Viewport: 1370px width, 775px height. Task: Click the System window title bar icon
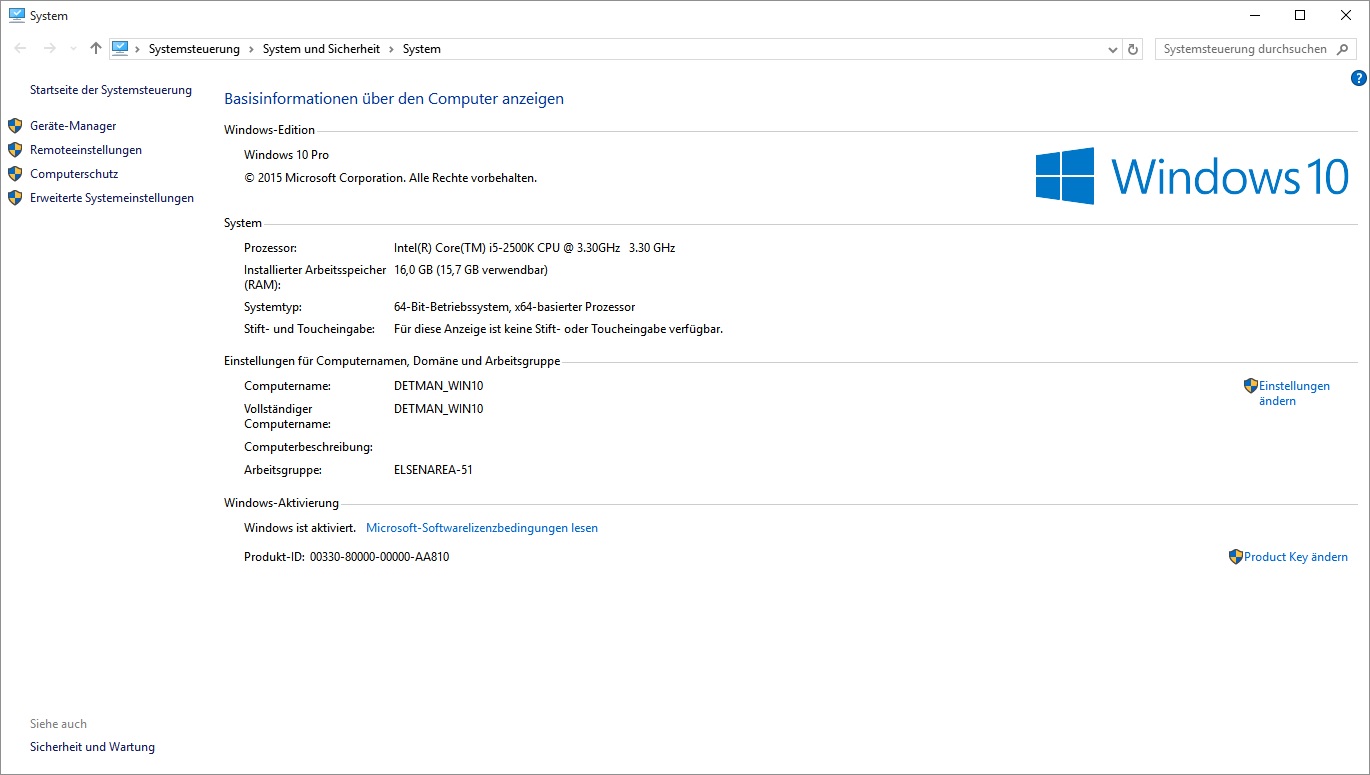click(x=16, y=15)
